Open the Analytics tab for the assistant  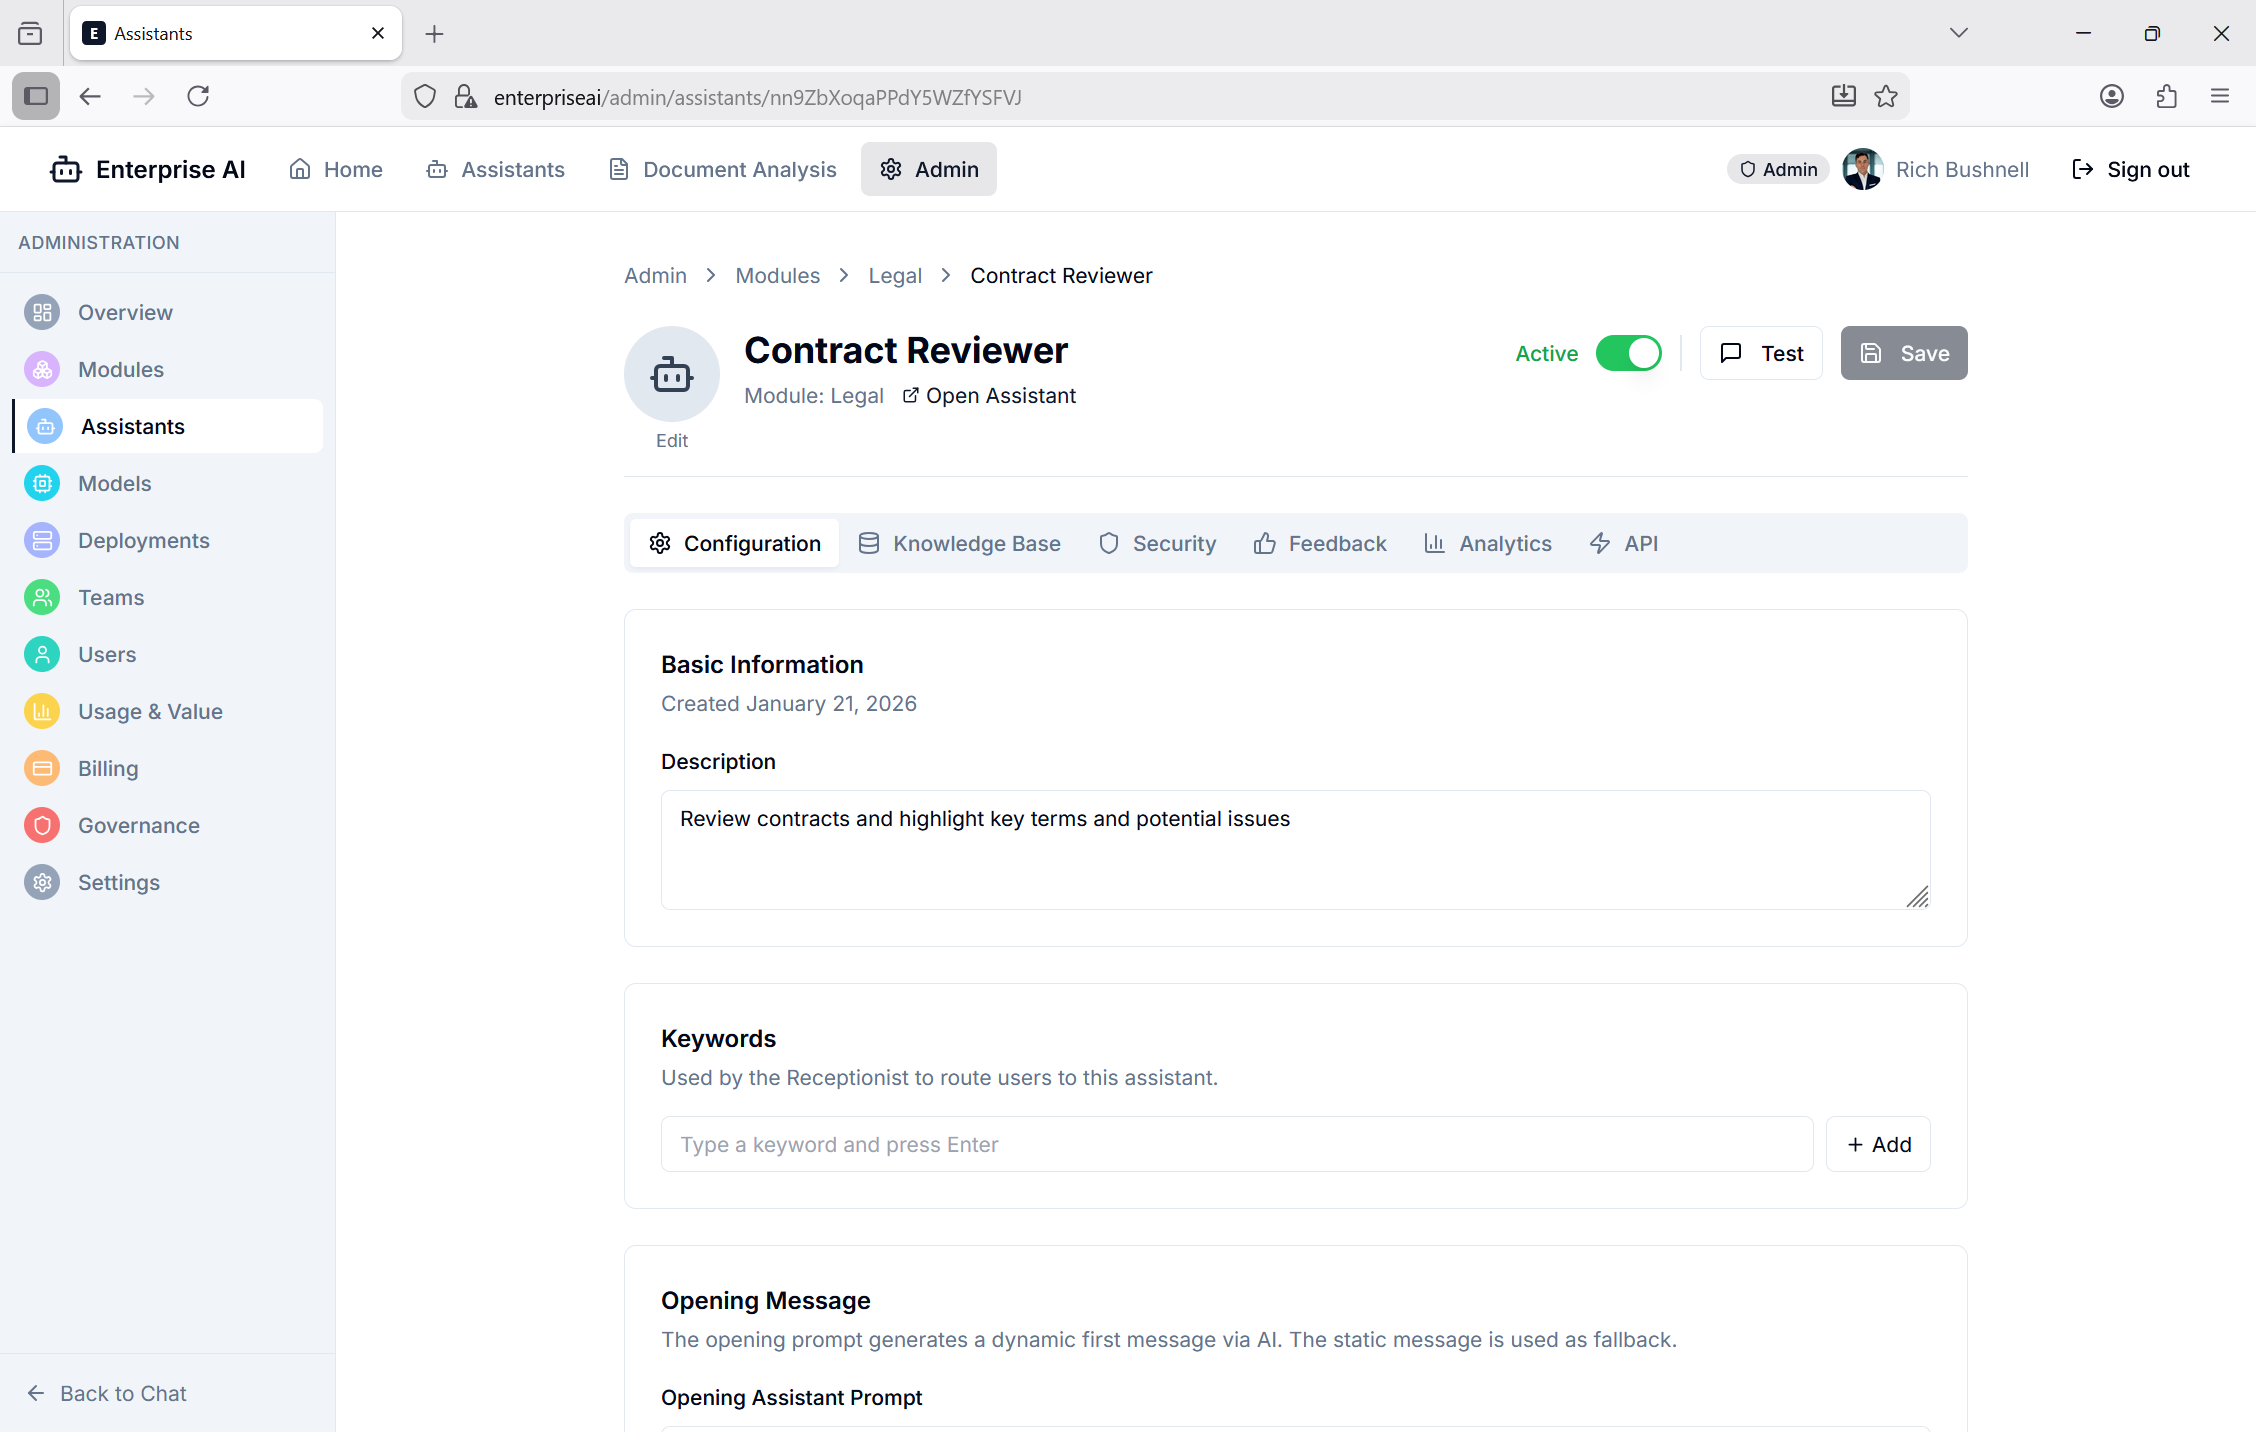(x=1488, y=543)
